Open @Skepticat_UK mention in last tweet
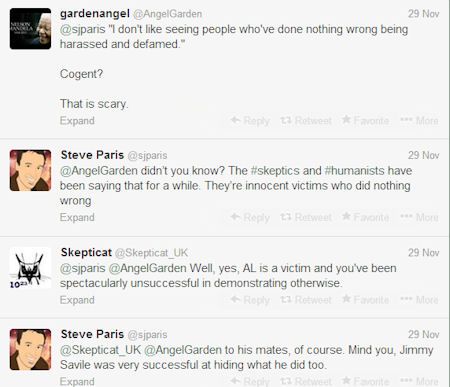The height and width of the screenshot is (387, 450). [101, 350]
